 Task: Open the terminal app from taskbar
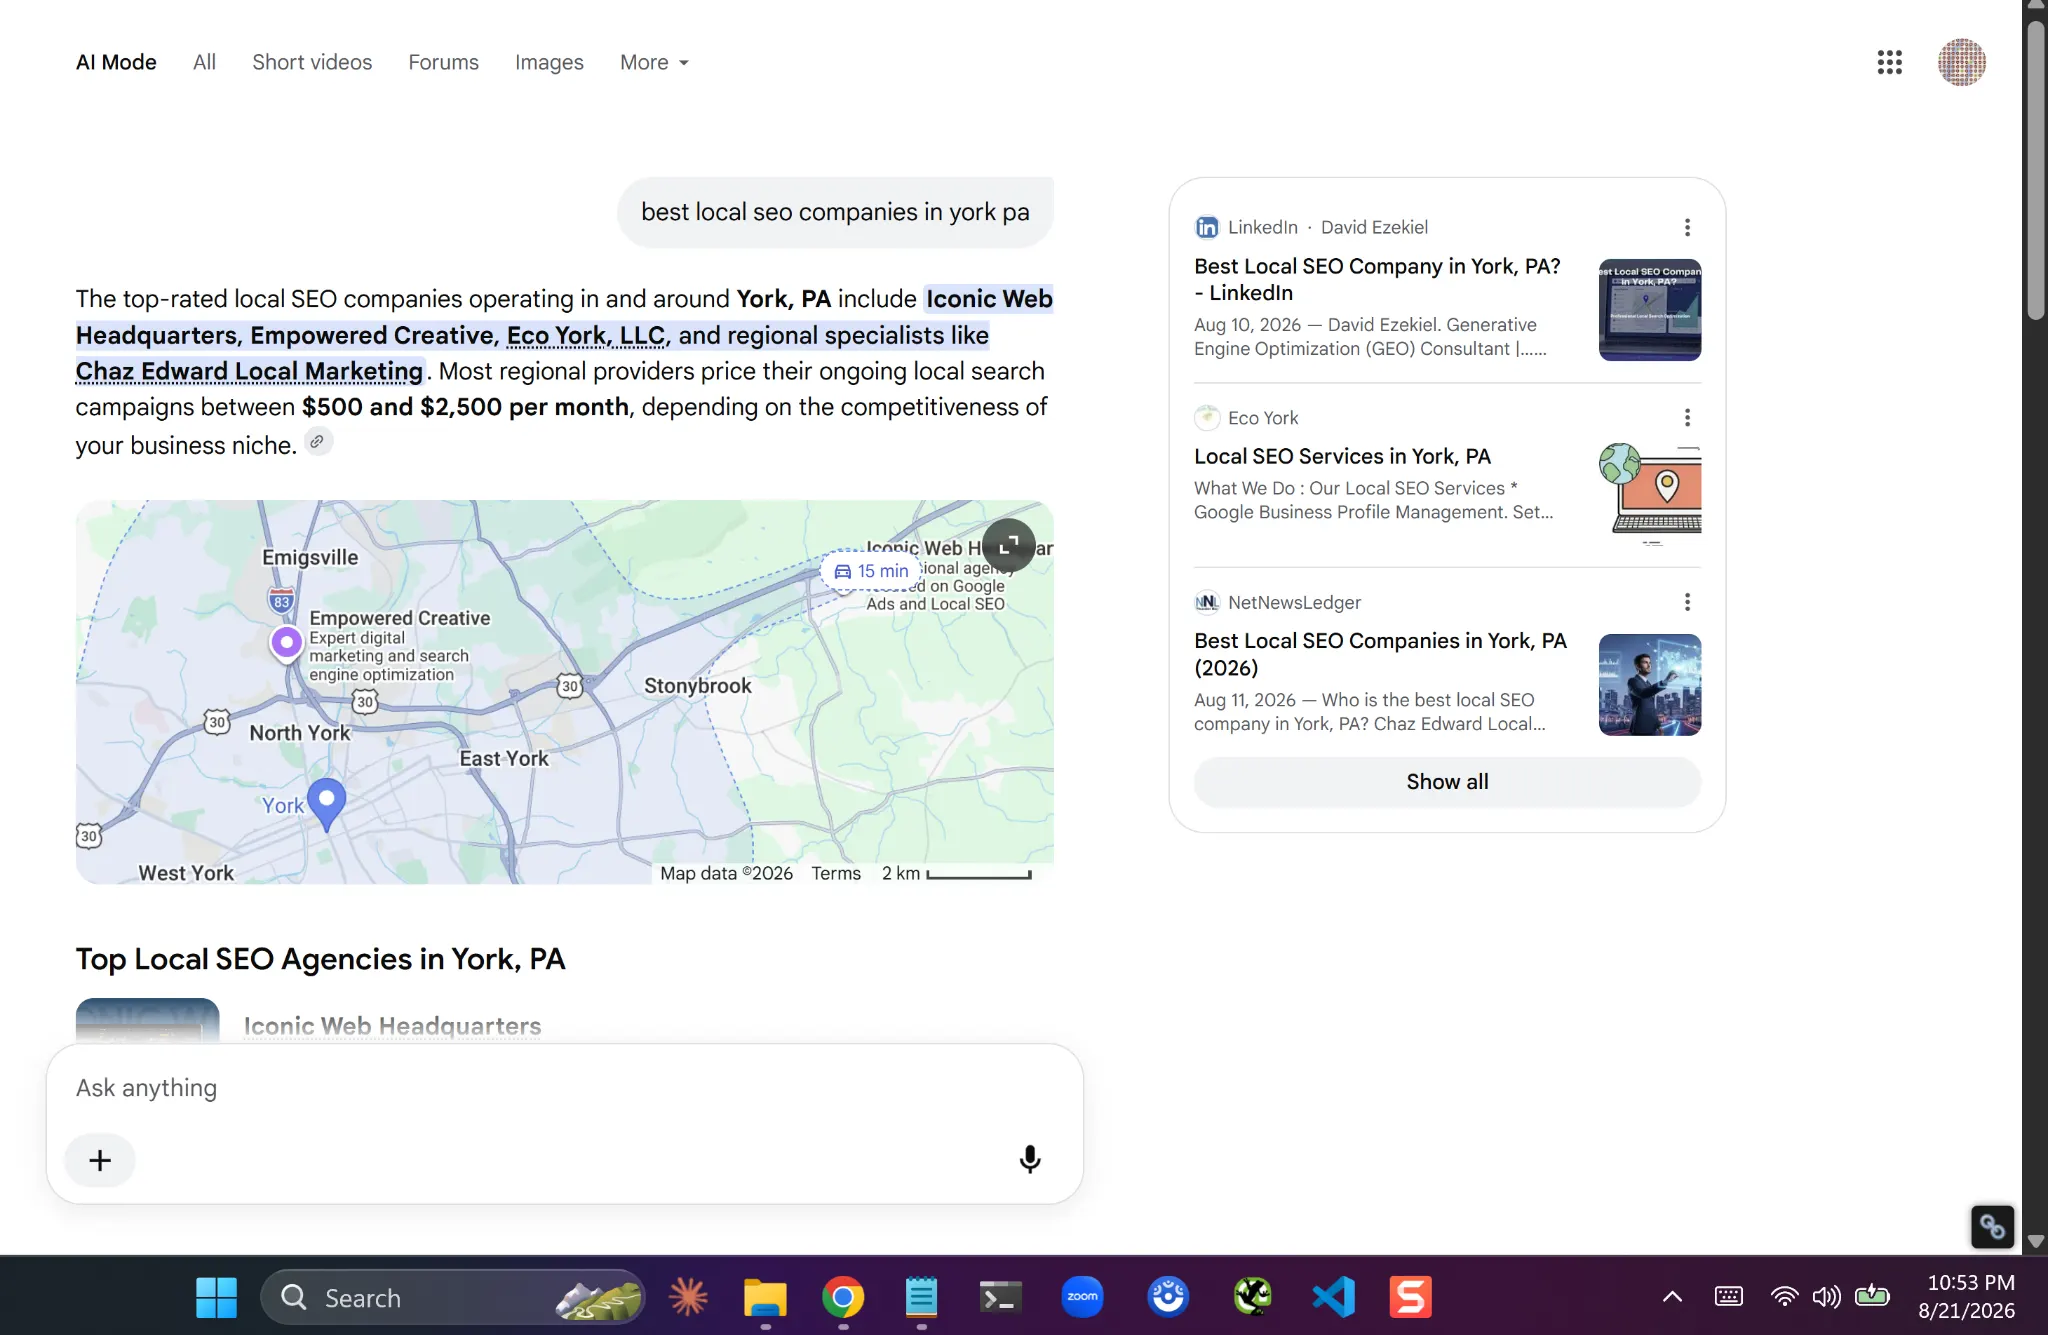(999, 1297)
